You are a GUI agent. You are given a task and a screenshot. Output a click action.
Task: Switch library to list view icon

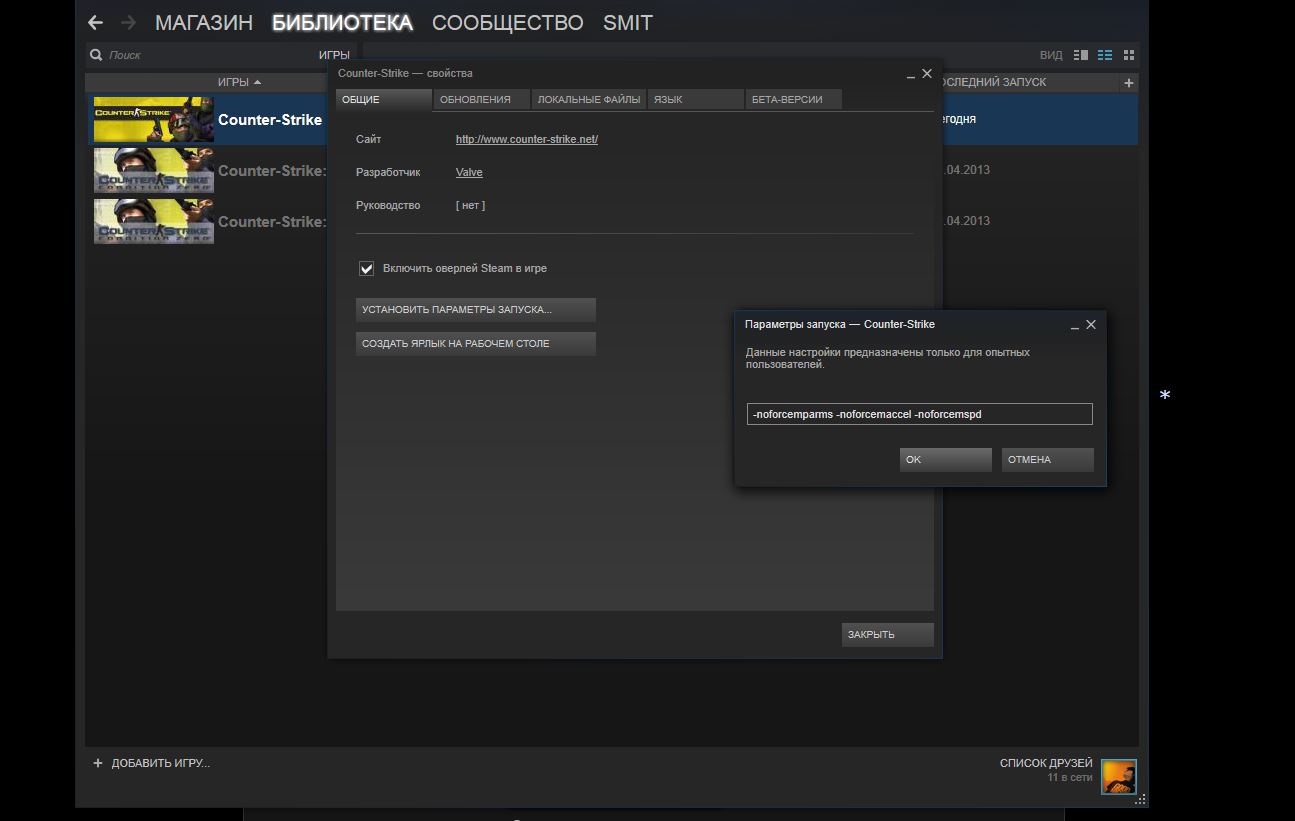1105,55
